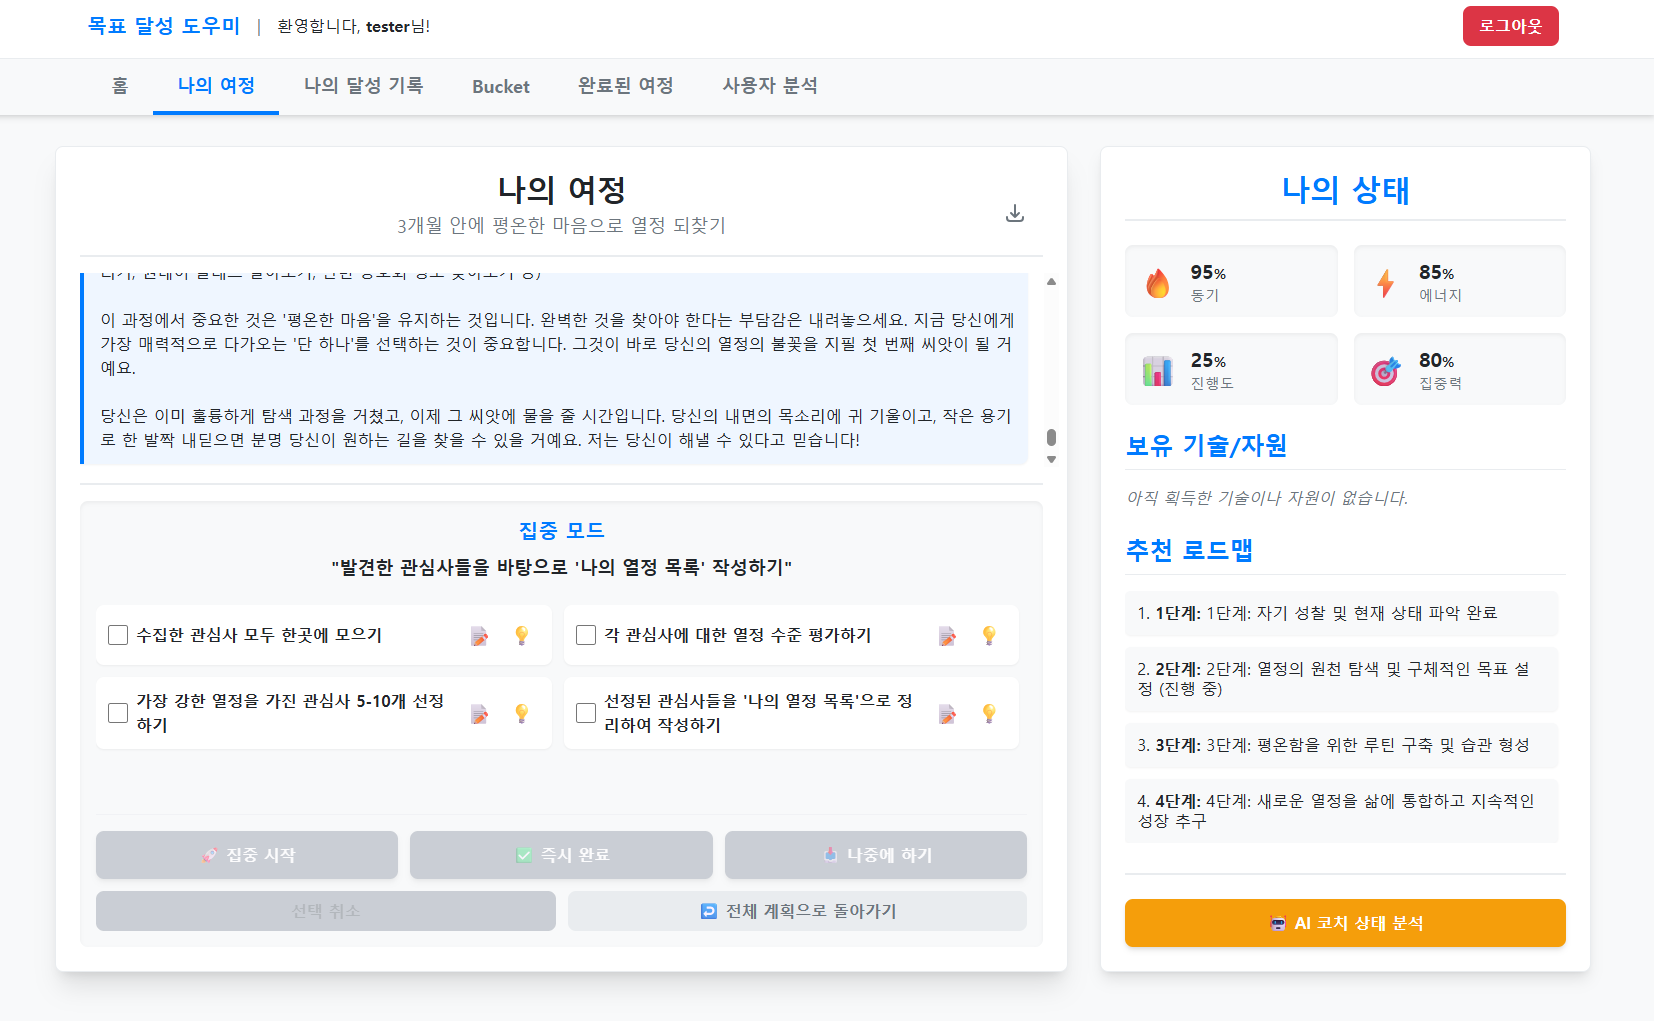
Task: Open the 사용자 분석 tab
Action: pyautogui.click(x=770, y=86)
